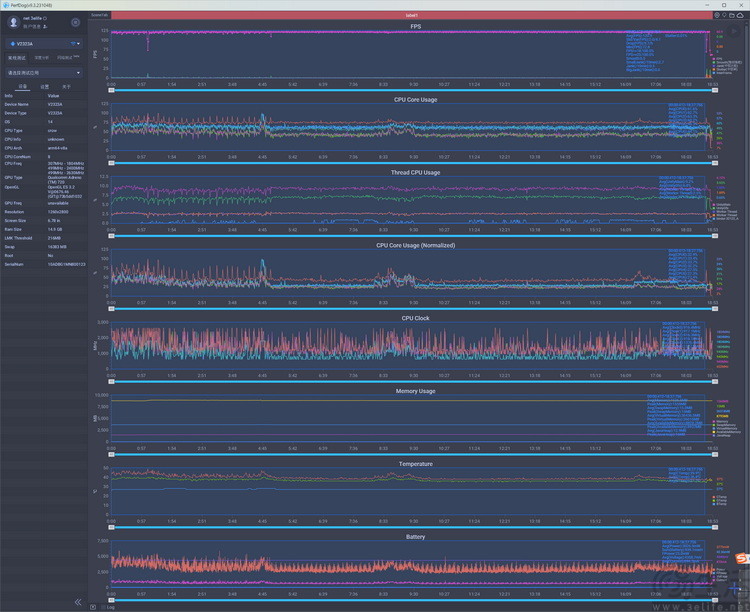Click the FPS chart right range slider handle
750x612 pixels.
pyautogui.click(x=715, y=90)
